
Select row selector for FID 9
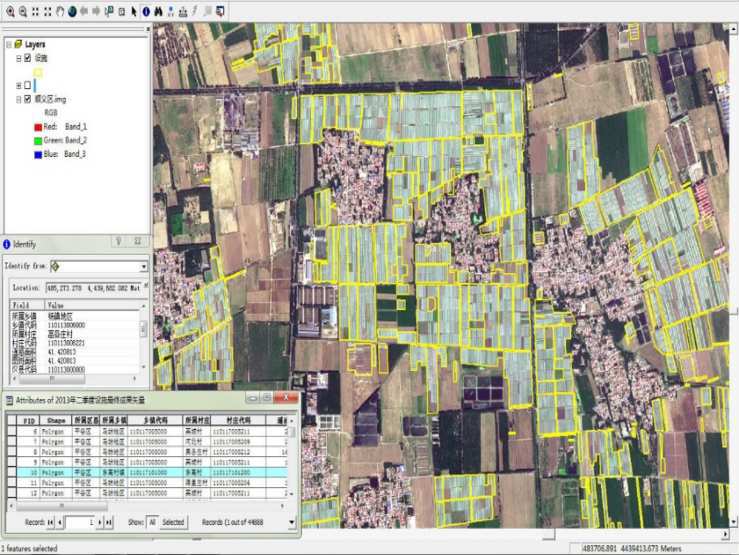pyautogui.click(x=12, y=463)
